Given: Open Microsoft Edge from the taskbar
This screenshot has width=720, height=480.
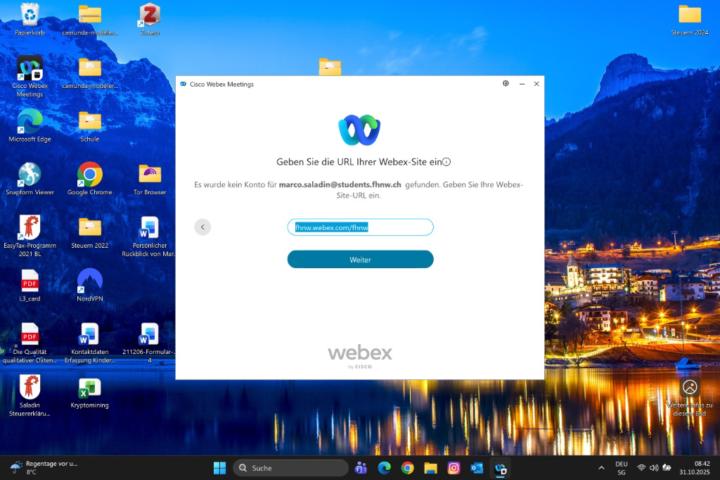Looking at the screenshot, I should 384,468.
